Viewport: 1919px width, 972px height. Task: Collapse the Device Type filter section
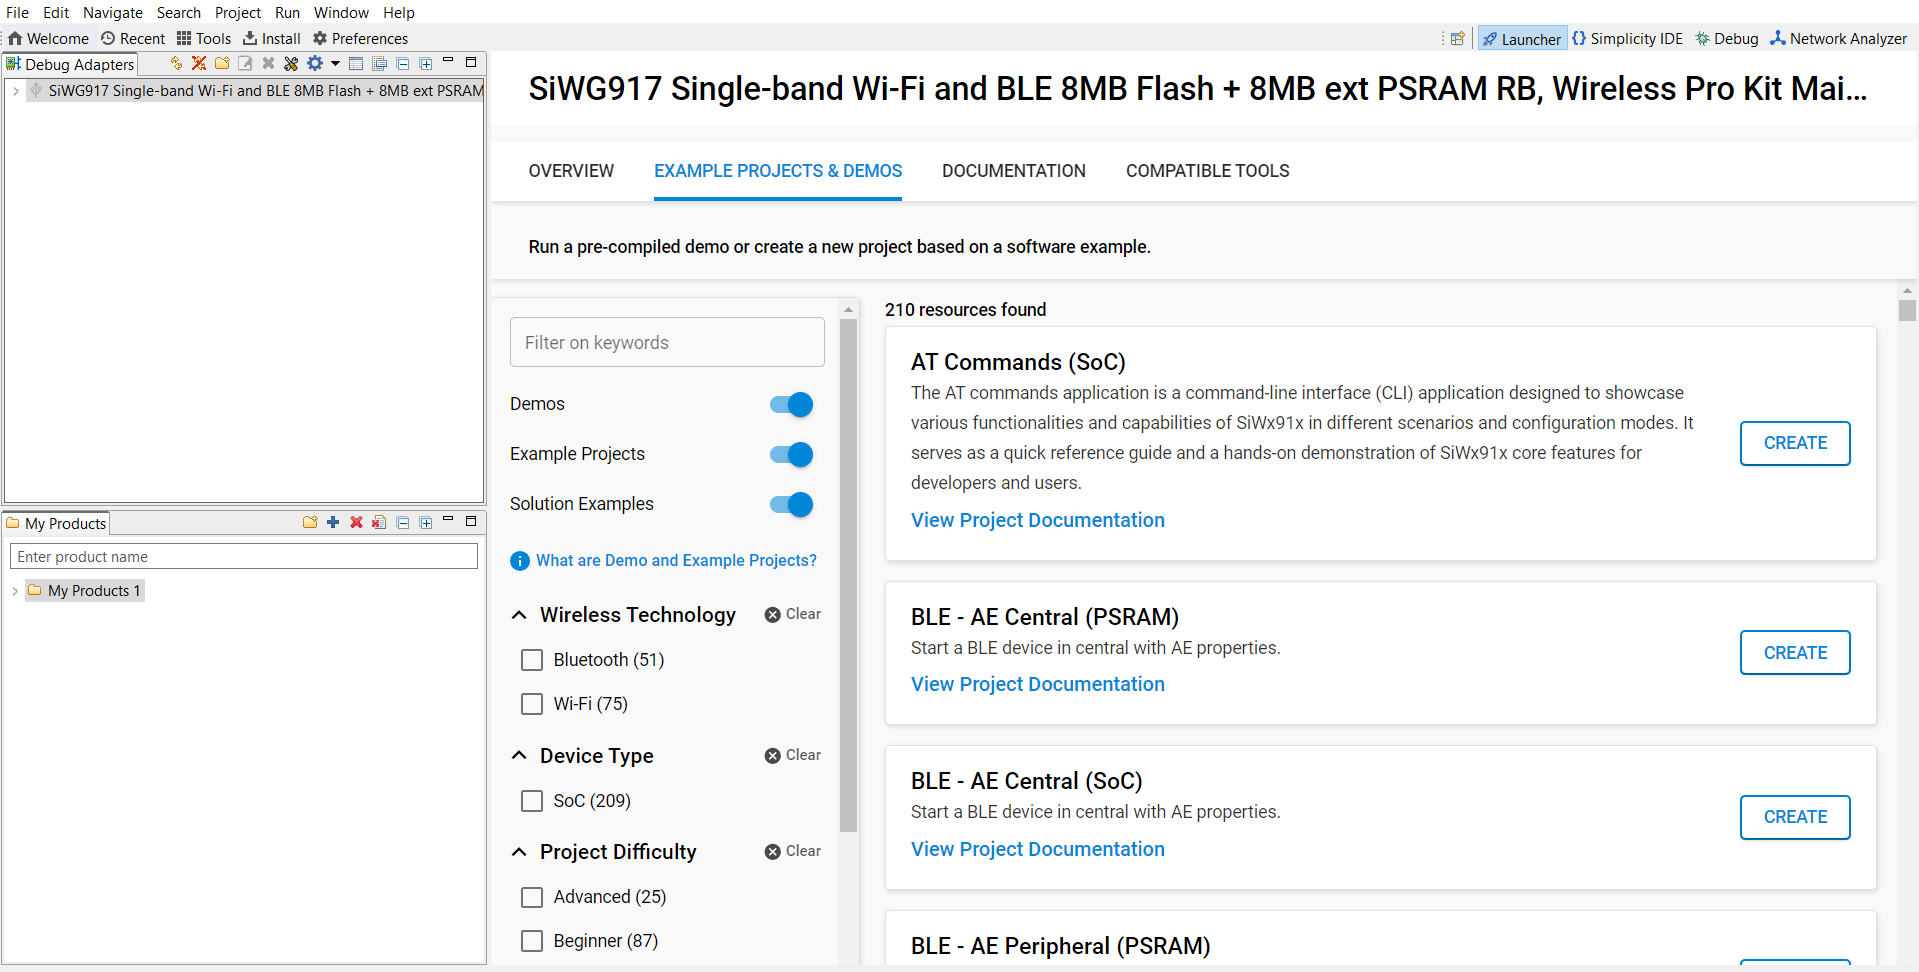pos(519,756)
